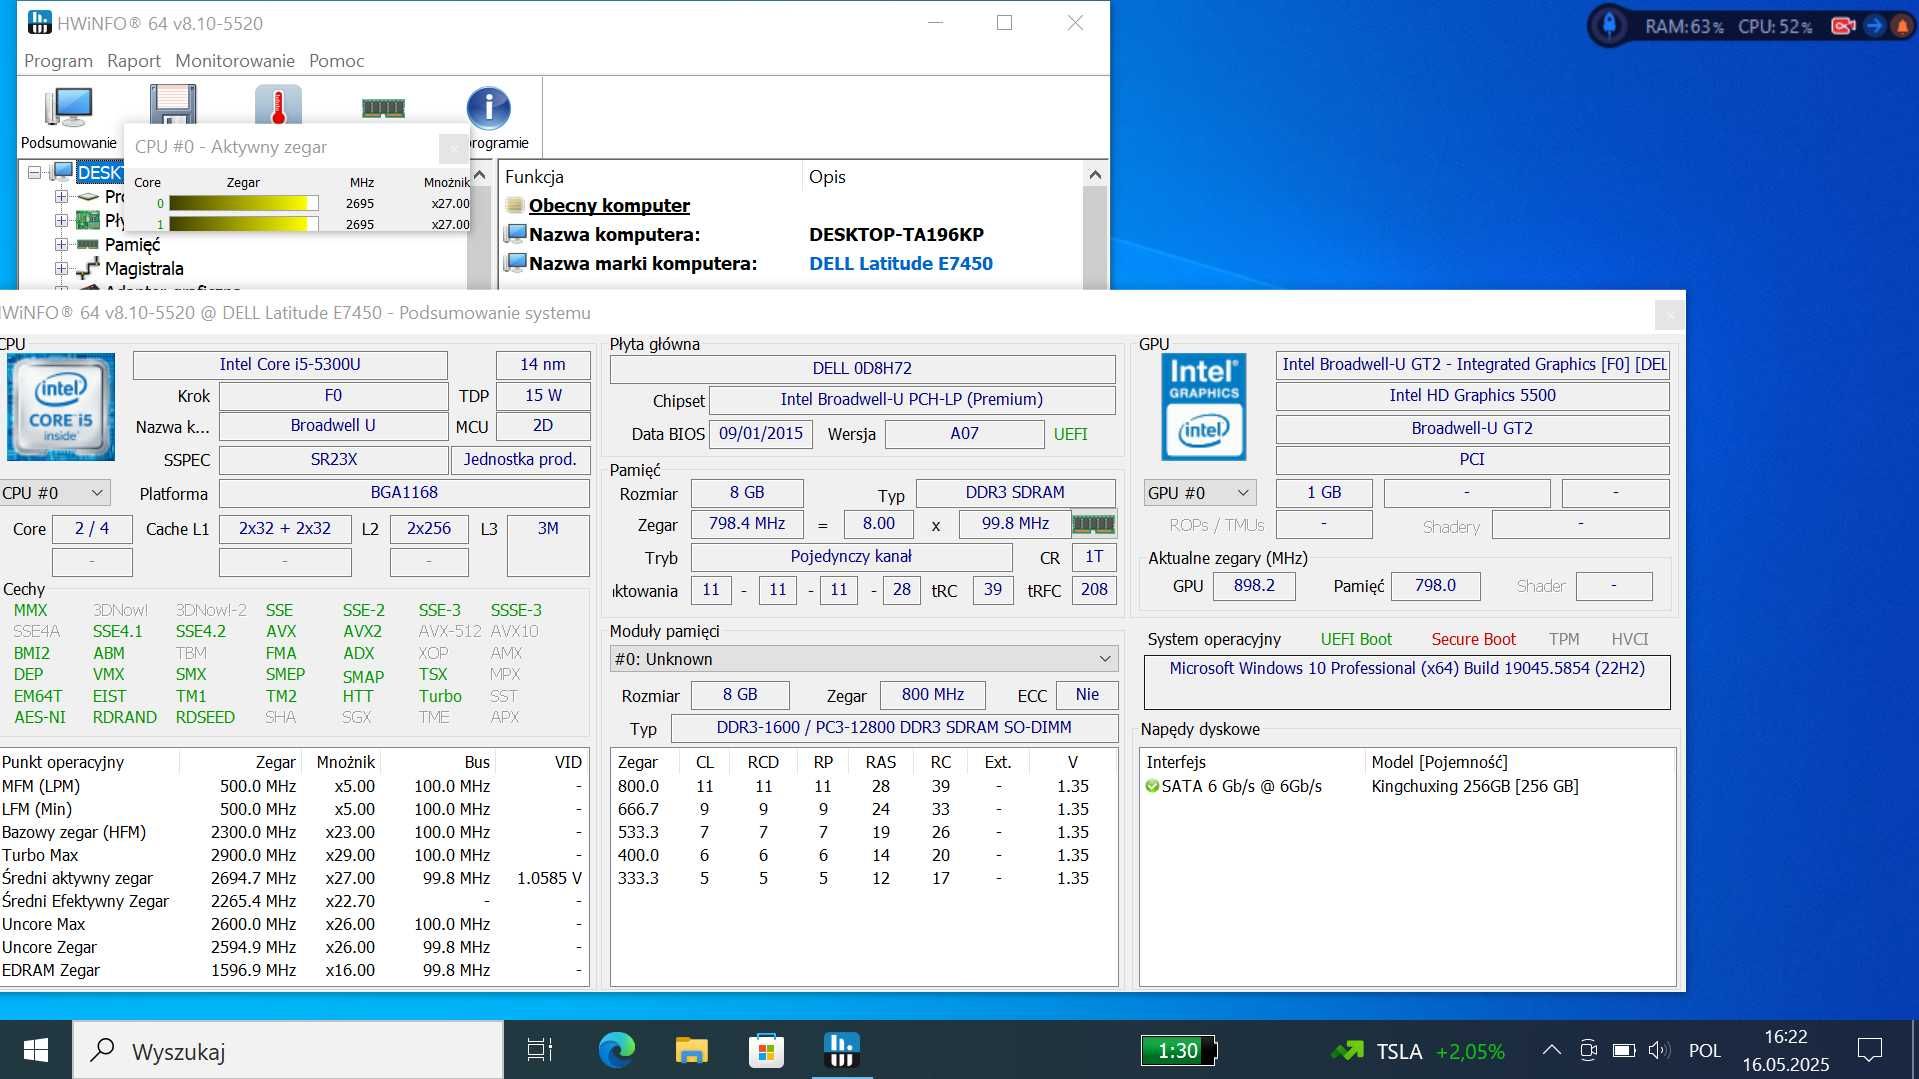Image resolution: width=1919 pixels, height=1079 pixels.
Task: Click the memory module toolbar icon
Action: (x=383, y=107)
